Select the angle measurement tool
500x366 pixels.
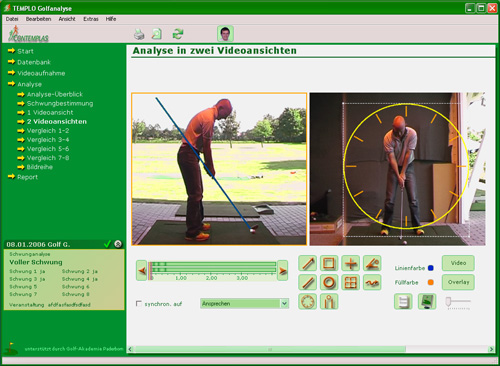pyautogui.click(x=372, y=263)
